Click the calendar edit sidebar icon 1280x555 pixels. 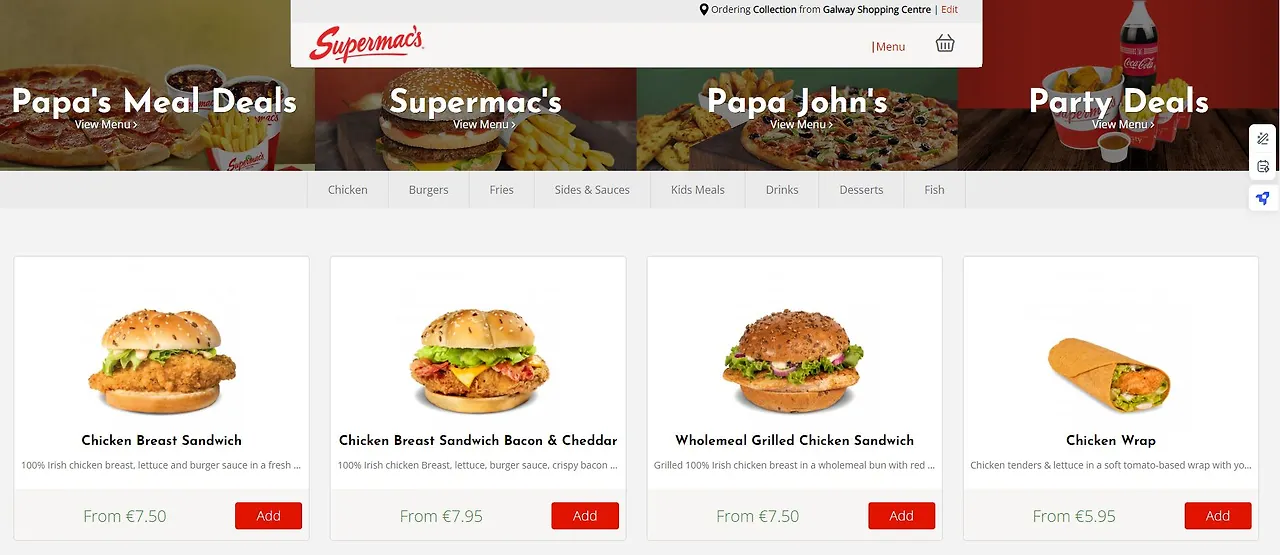point(1263,167)
